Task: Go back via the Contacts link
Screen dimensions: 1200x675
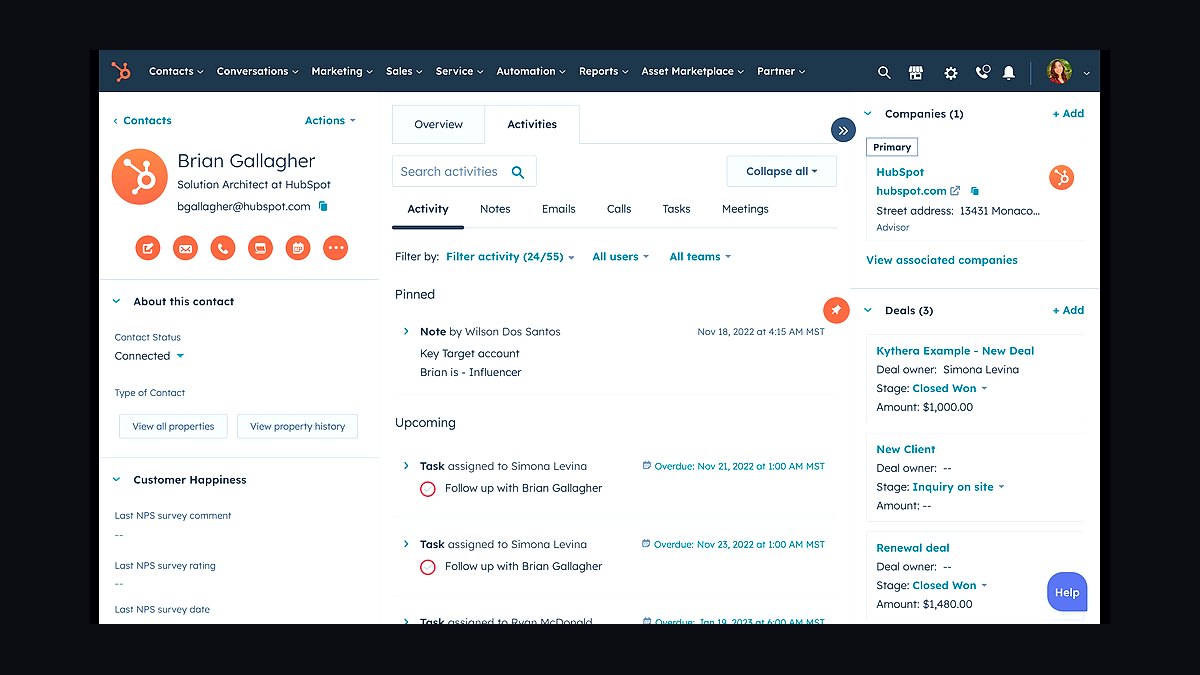Action: coord(142,120)
